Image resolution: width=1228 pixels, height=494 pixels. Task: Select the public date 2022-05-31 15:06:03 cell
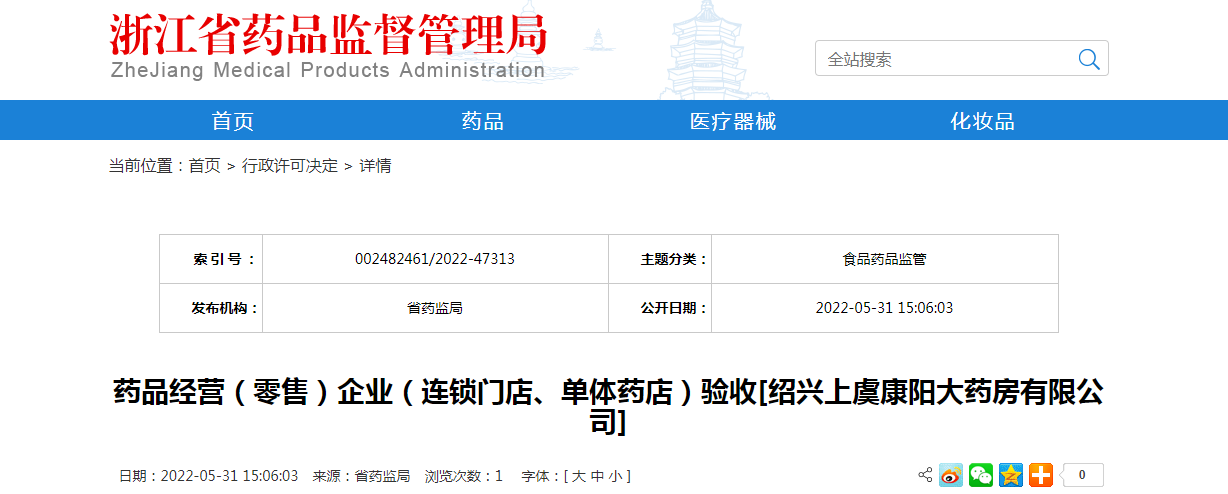click(884, 308)
